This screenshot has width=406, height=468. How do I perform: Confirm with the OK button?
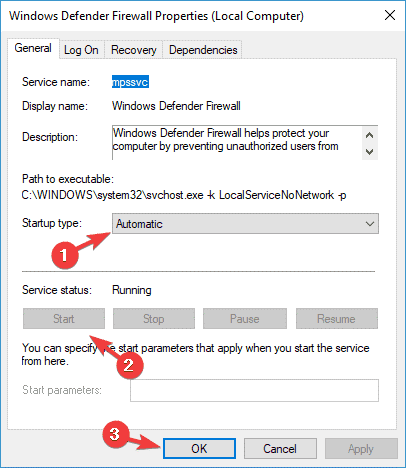tap(199, 449)
